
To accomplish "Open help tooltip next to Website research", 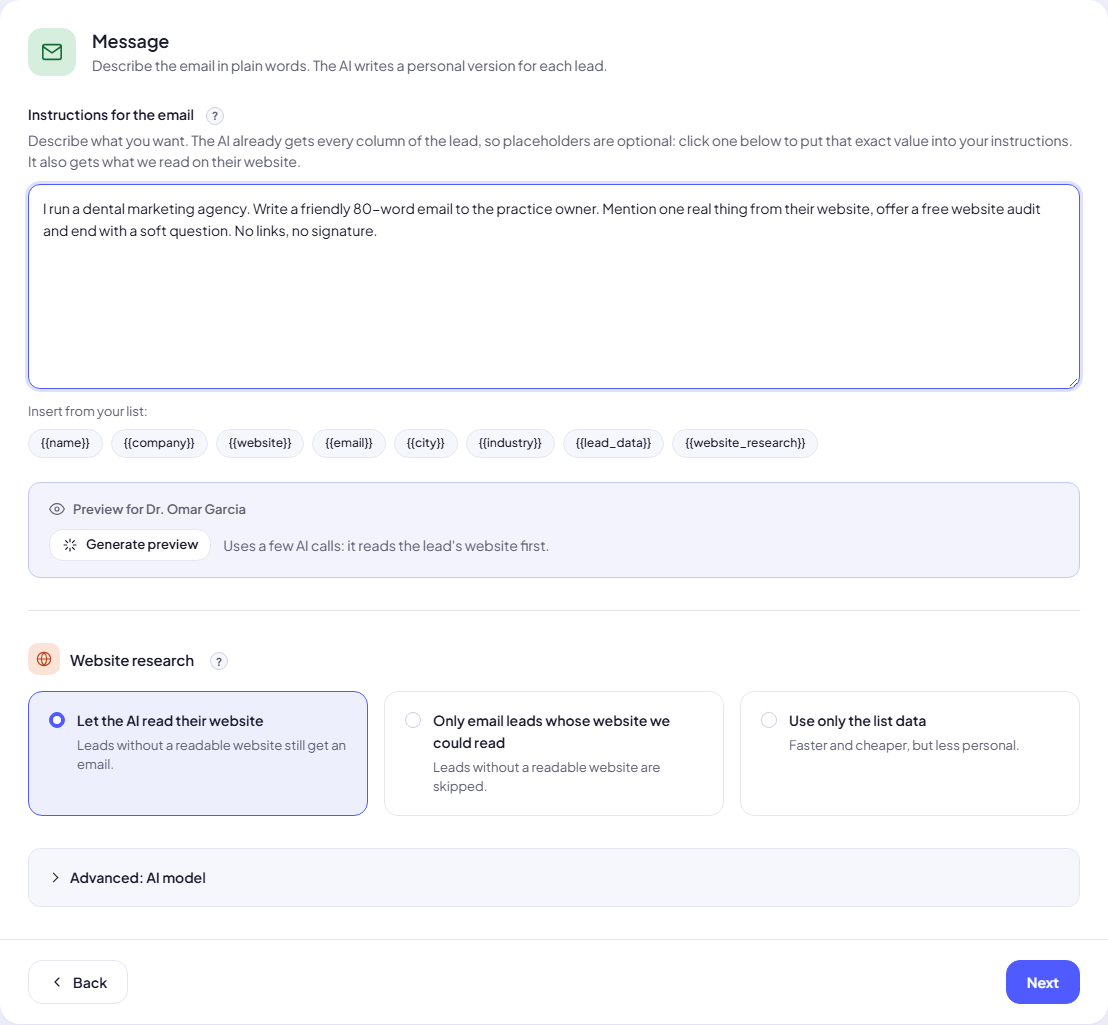I will (x=219, y=661).
